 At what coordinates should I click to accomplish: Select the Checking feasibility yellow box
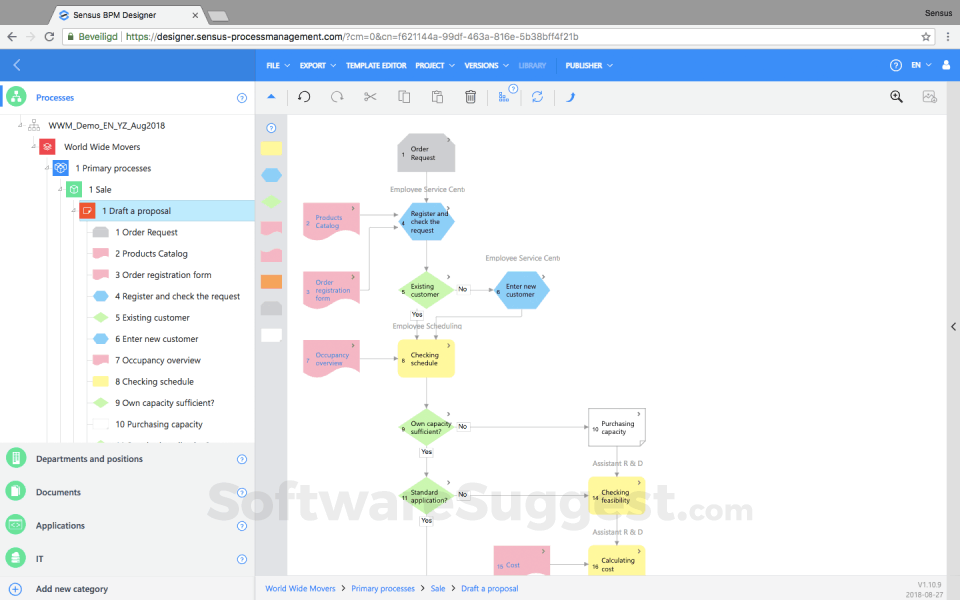617,497
